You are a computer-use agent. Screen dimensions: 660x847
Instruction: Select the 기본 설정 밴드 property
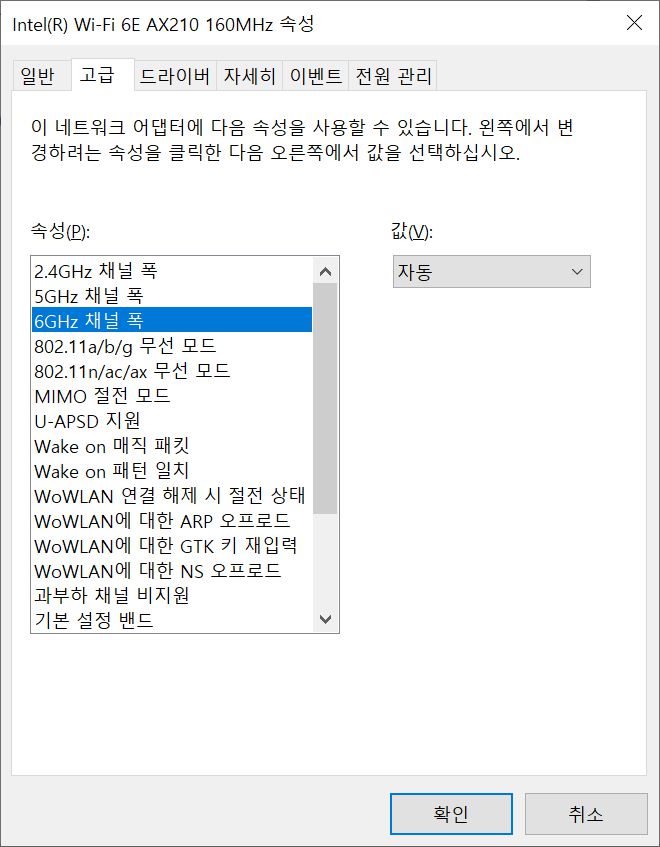[x=172, y=620]
